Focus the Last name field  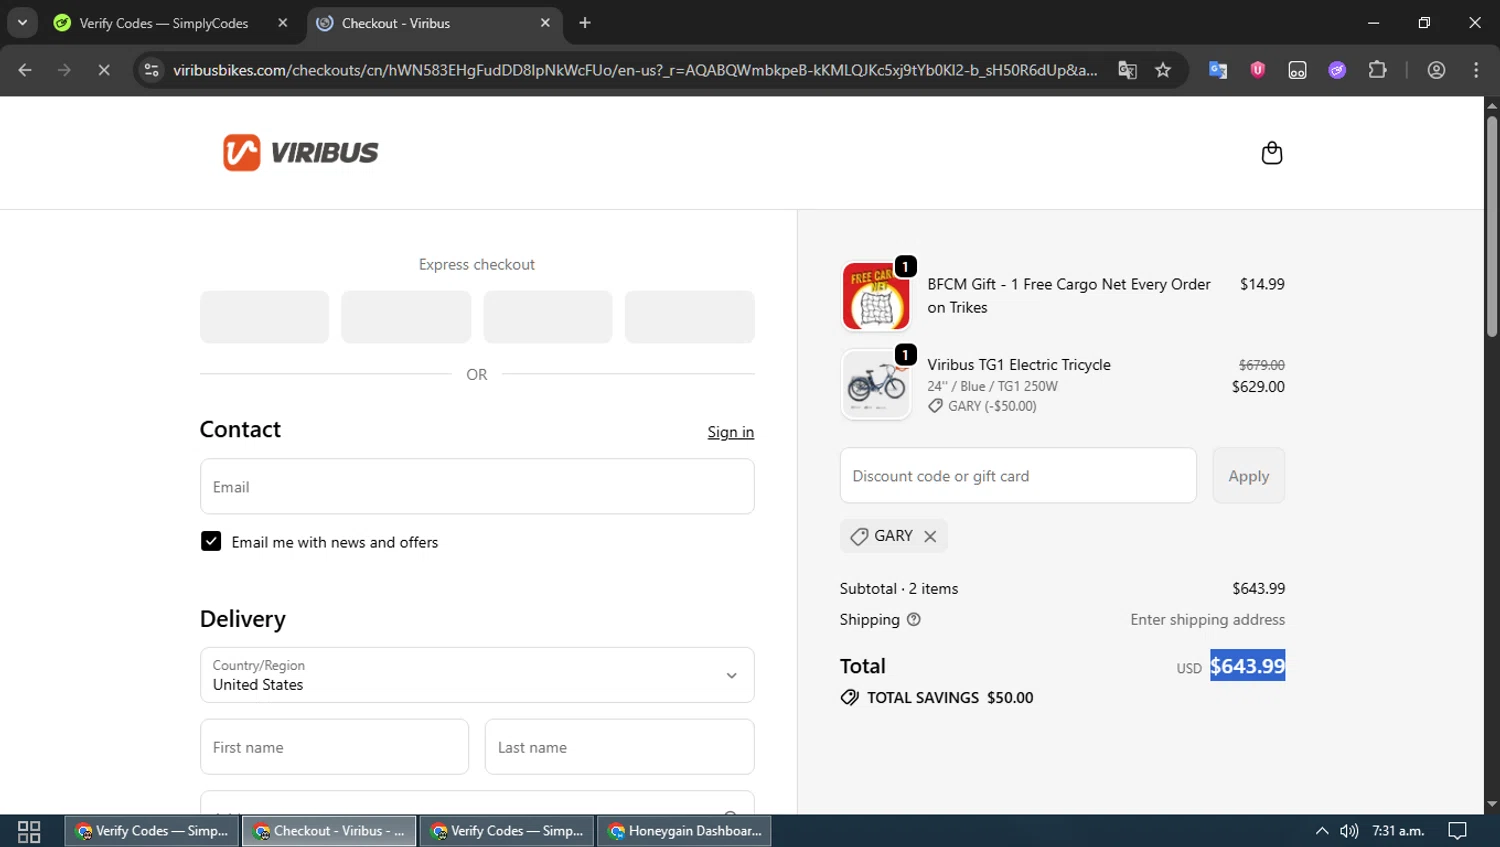(619, 747)
